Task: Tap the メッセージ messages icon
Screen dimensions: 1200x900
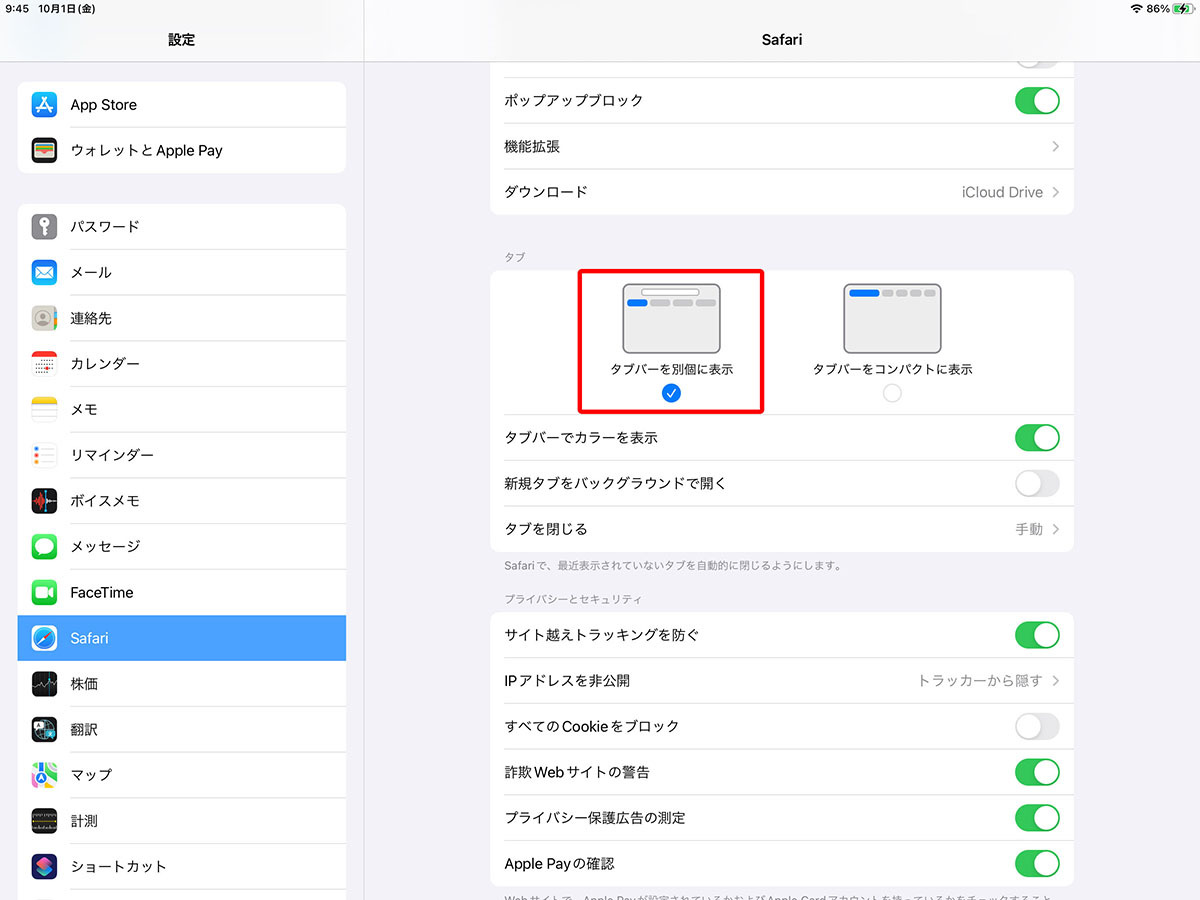Action: 44,546
